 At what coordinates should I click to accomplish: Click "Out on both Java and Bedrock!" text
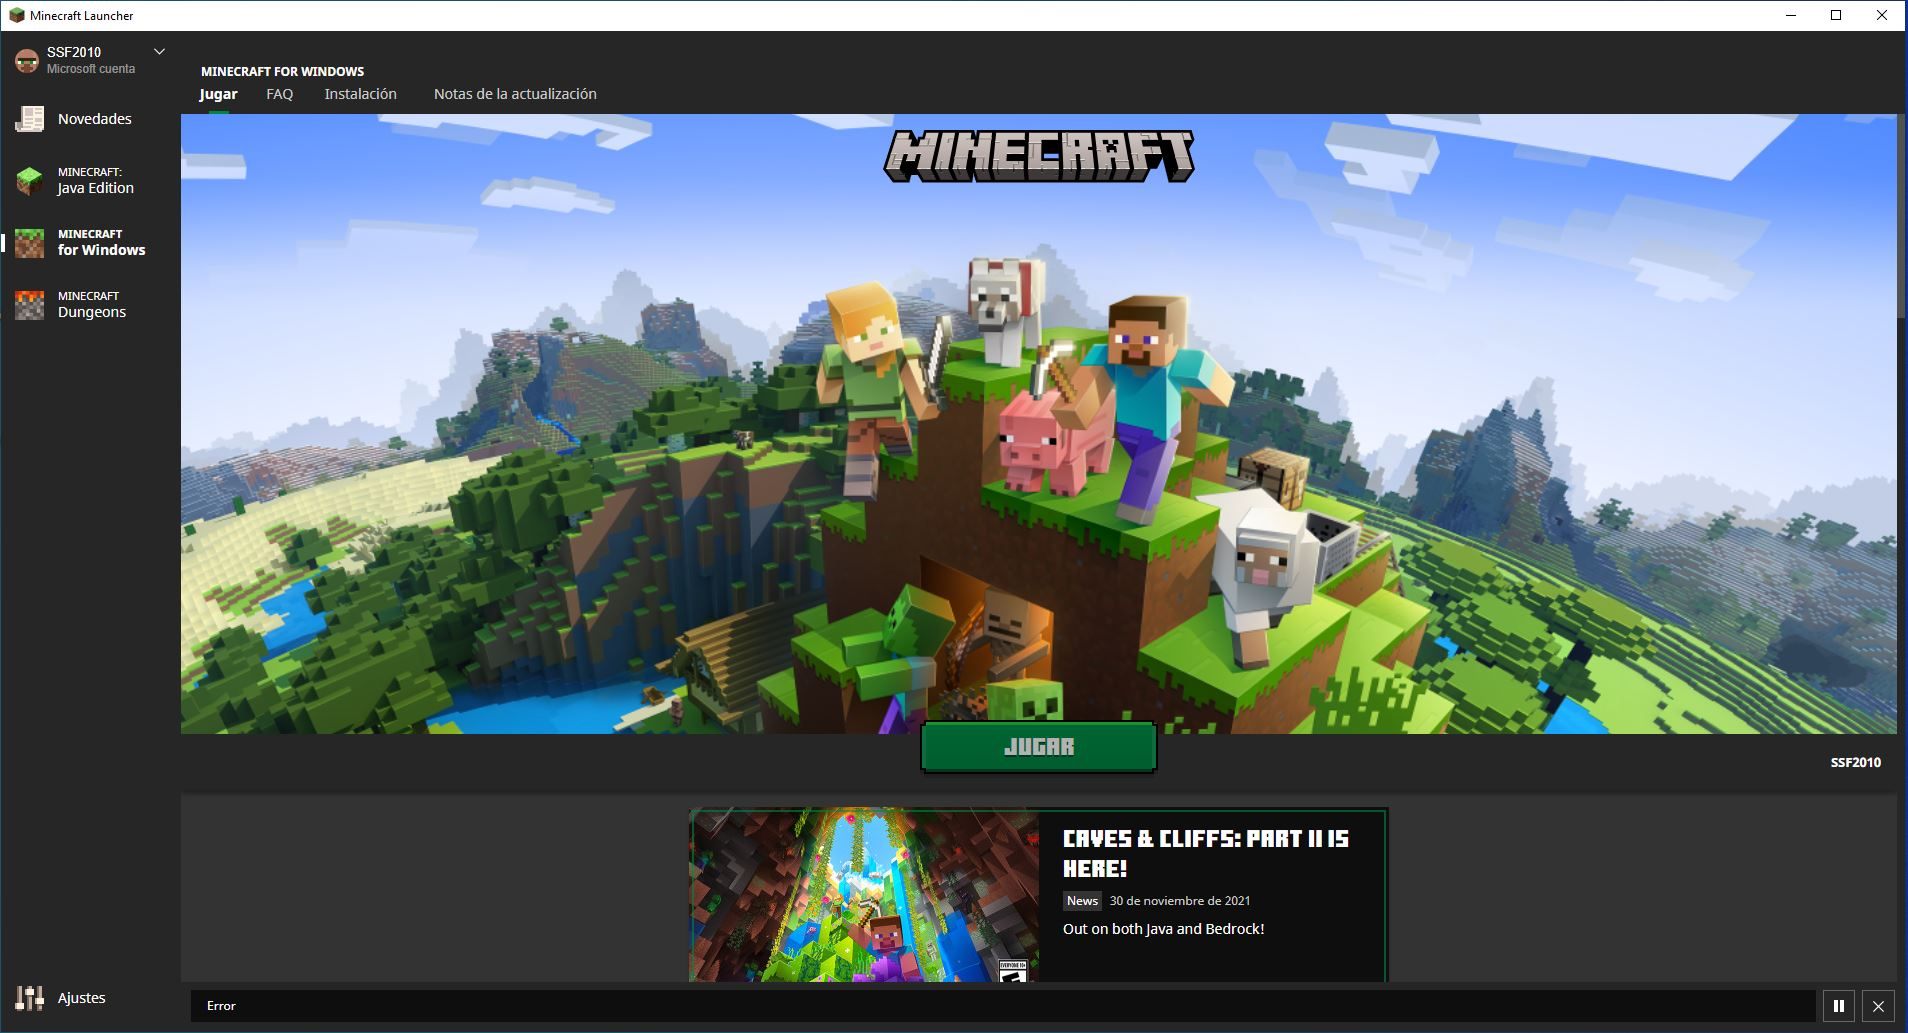[x=1164, y=929]
